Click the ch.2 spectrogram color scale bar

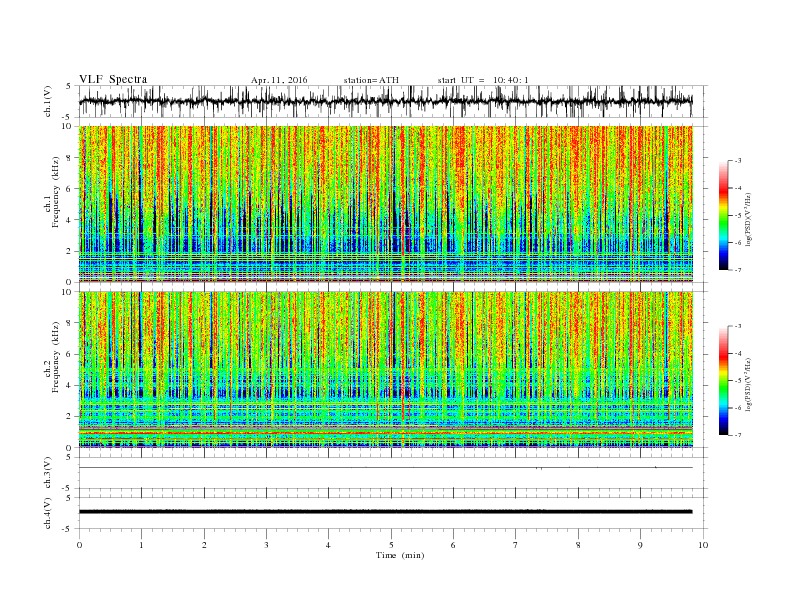click(x=724, y=381)
